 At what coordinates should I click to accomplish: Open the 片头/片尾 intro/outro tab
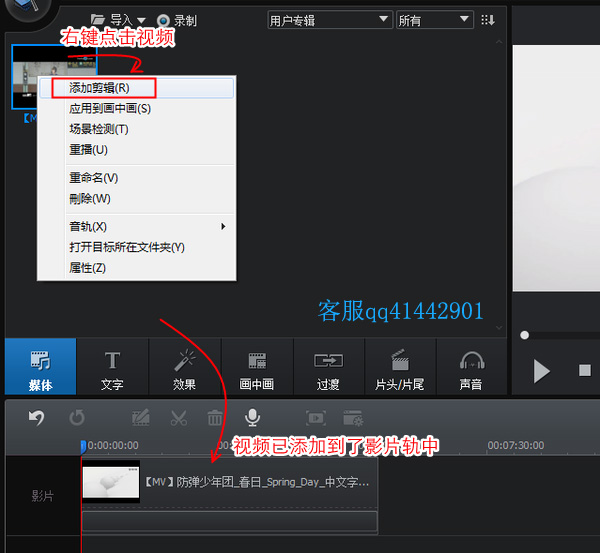click(x=400, y=367)
